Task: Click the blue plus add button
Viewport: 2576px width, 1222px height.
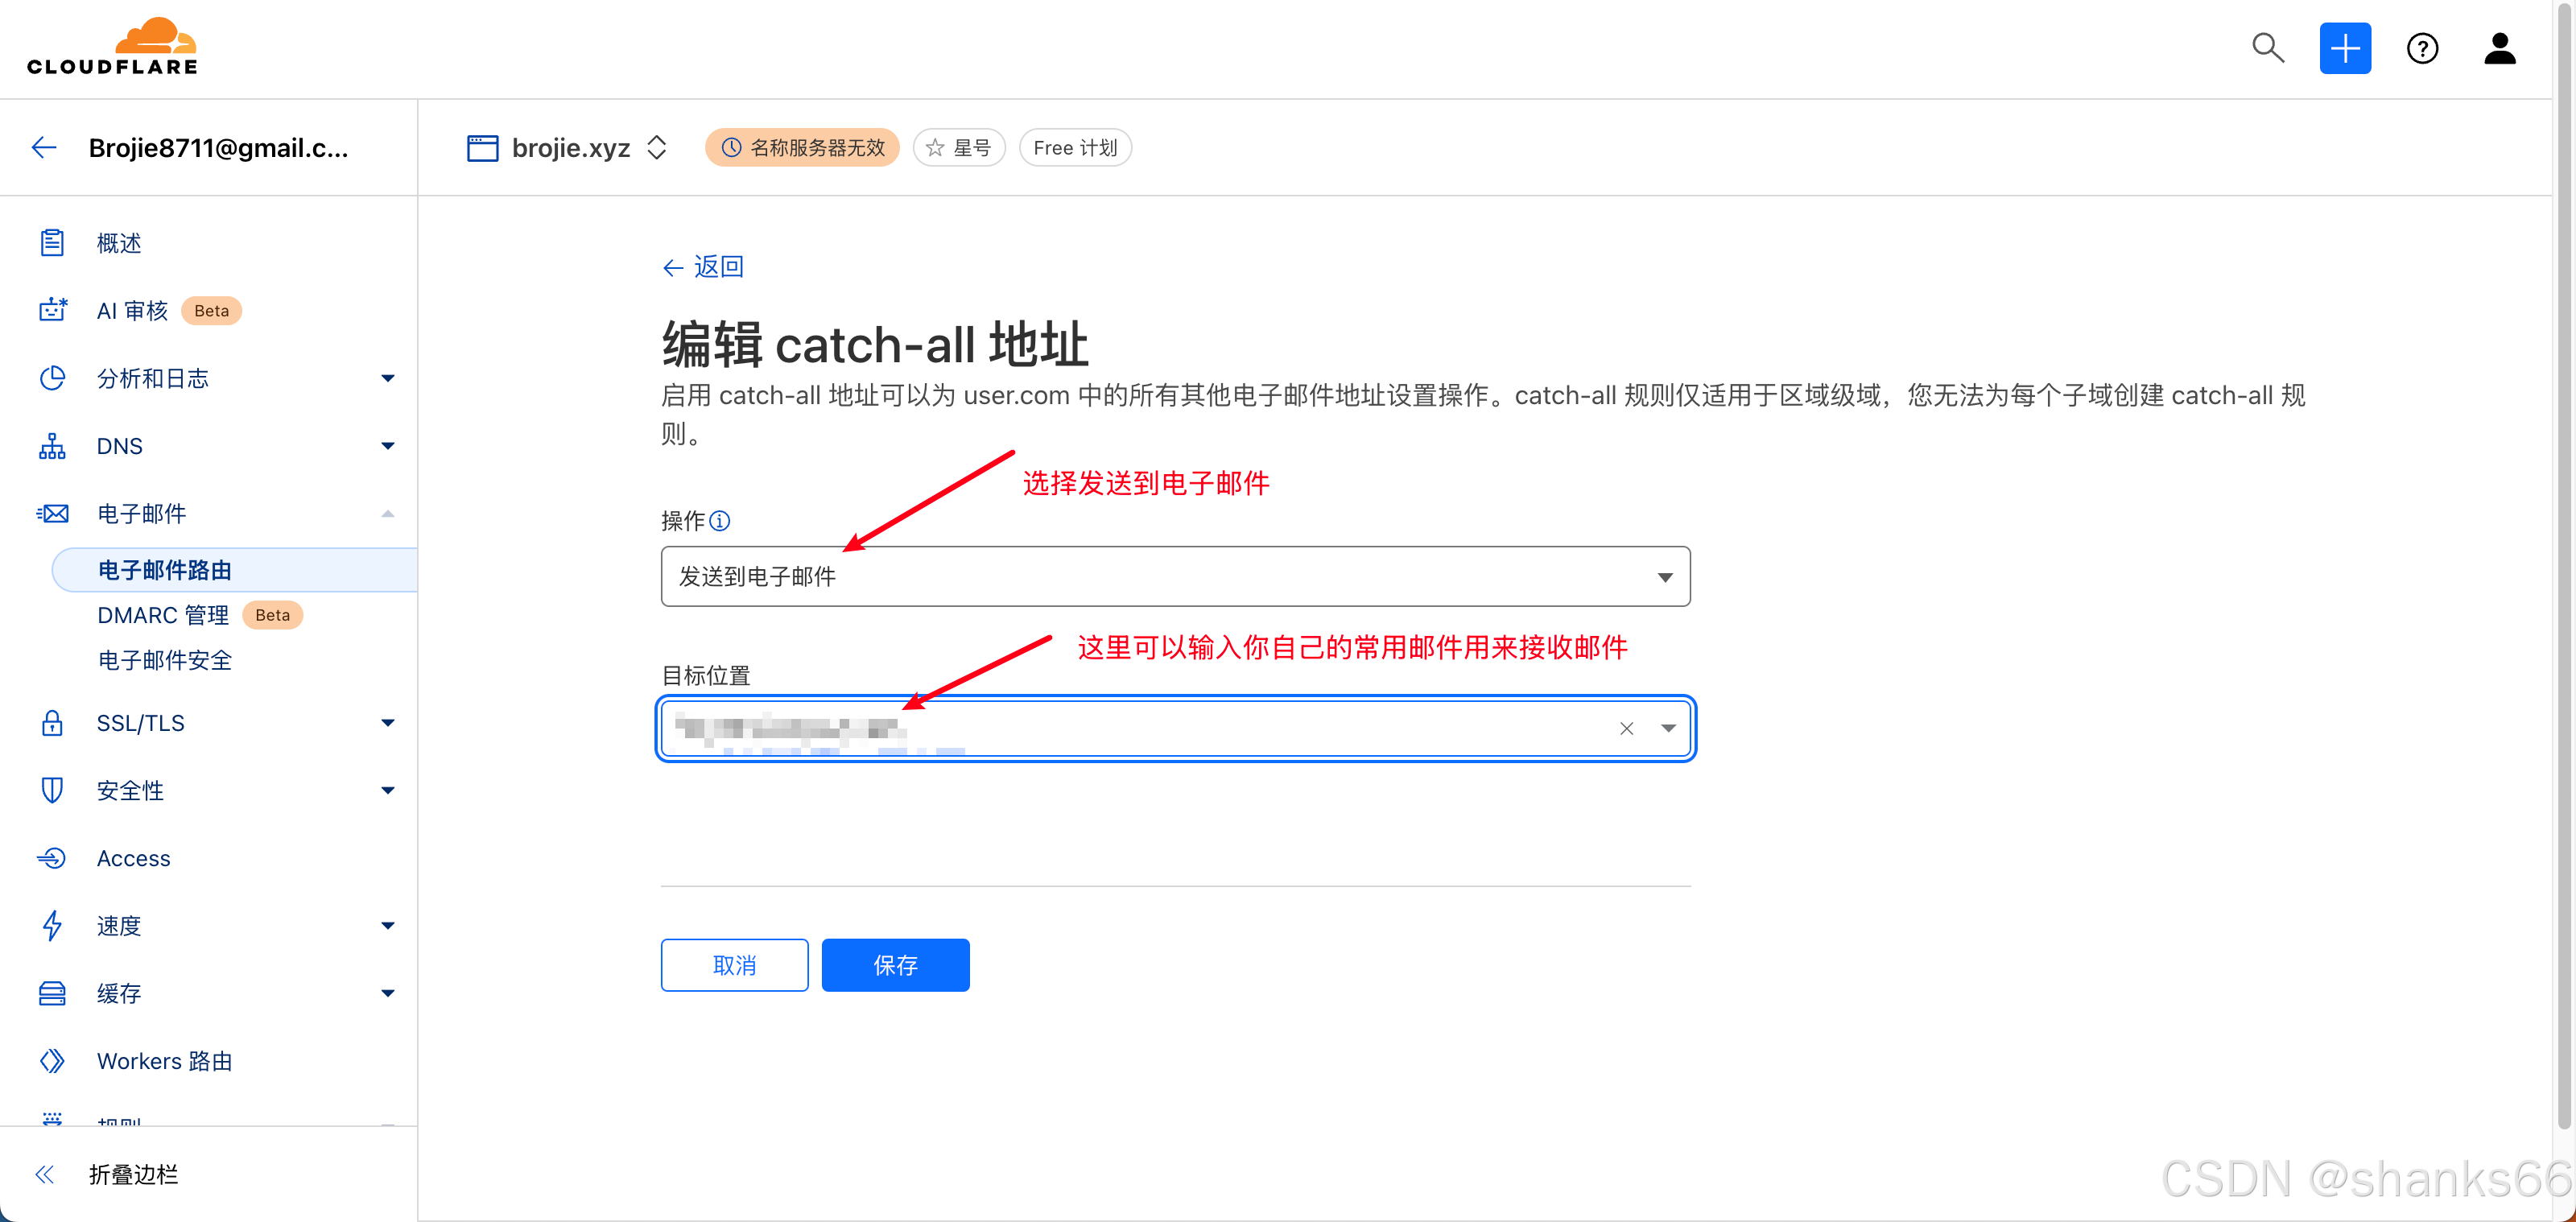Action: pos(2344,48)
